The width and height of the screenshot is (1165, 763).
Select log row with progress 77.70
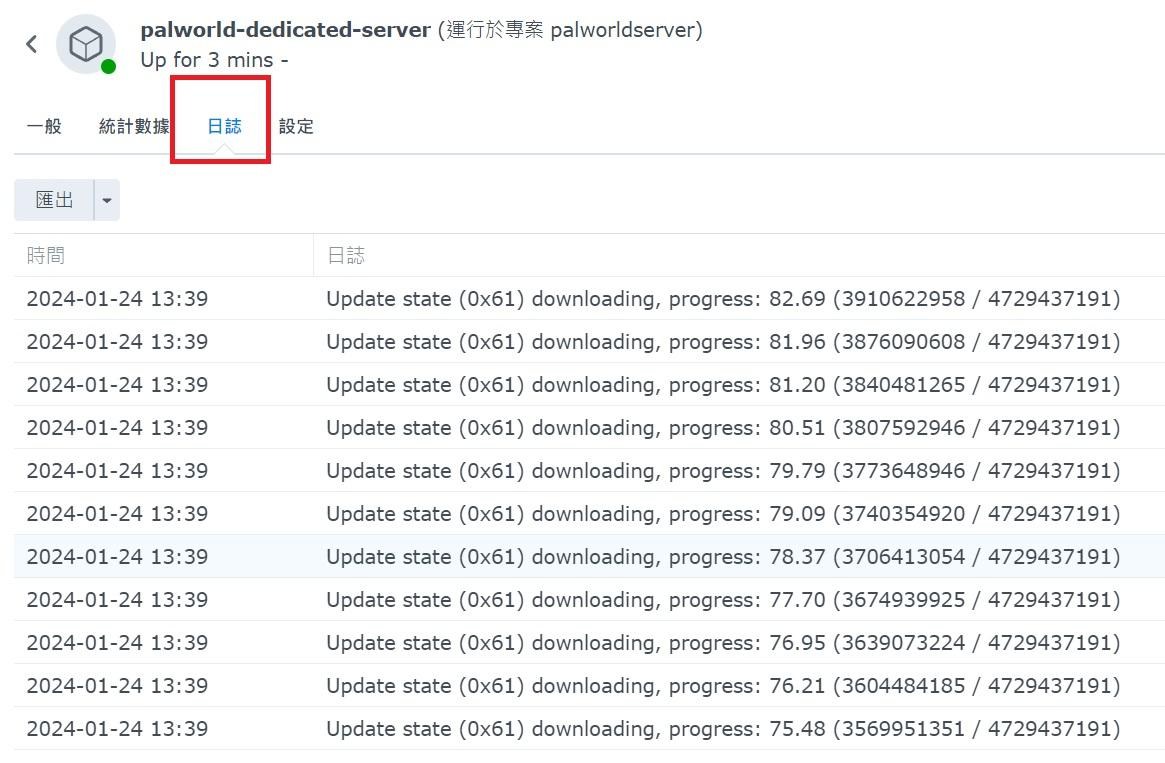coord(589,600)
